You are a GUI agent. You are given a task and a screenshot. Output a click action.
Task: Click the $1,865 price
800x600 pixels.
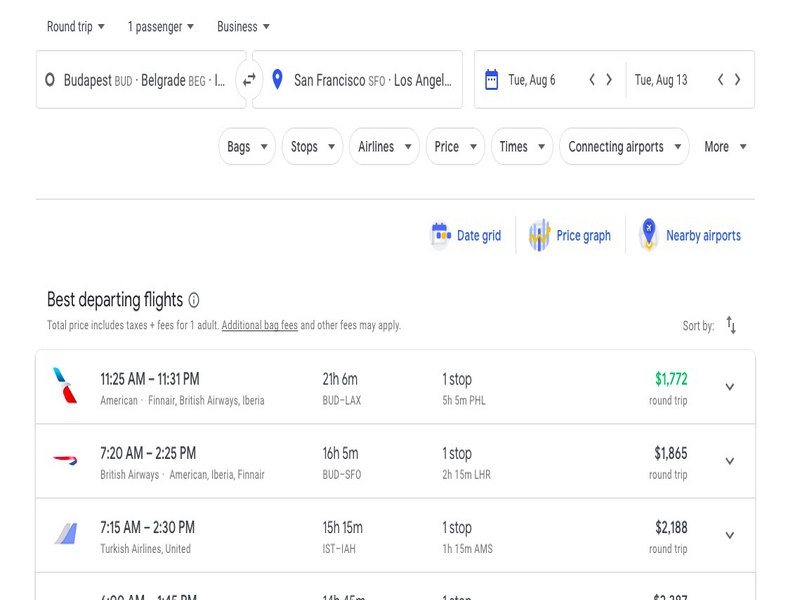(671, 453)
